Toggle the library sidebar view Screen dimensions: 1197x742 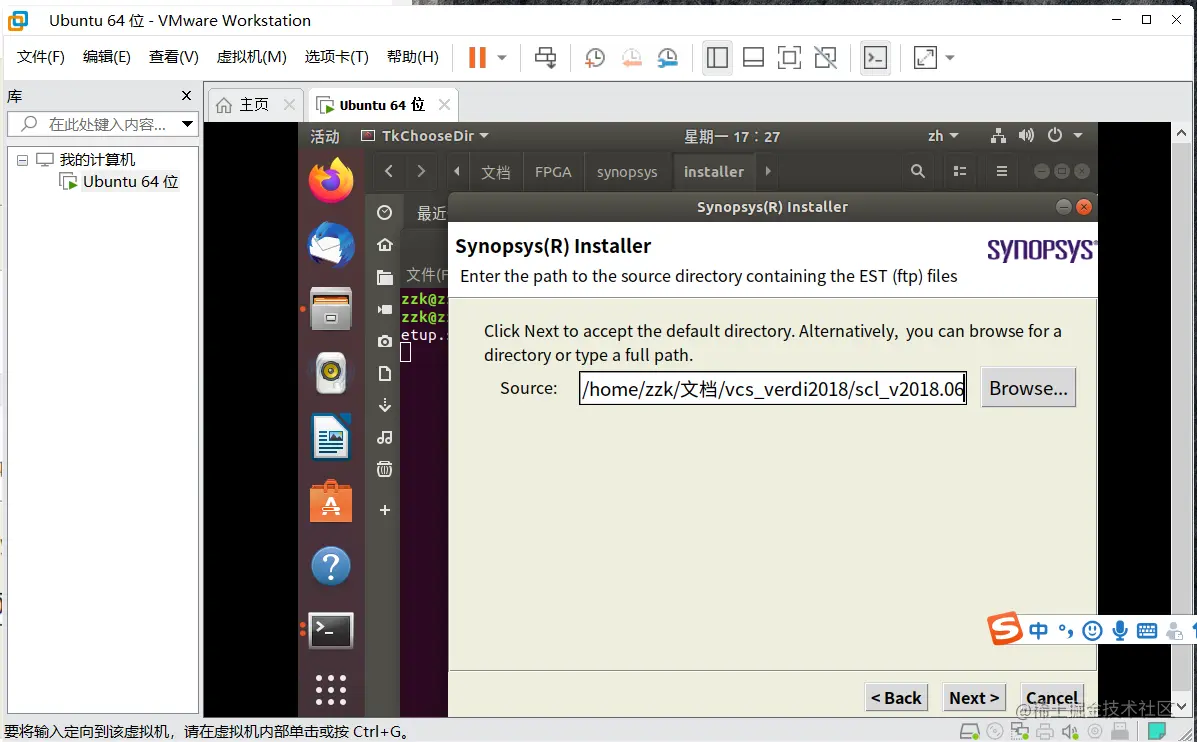[717, 57]
